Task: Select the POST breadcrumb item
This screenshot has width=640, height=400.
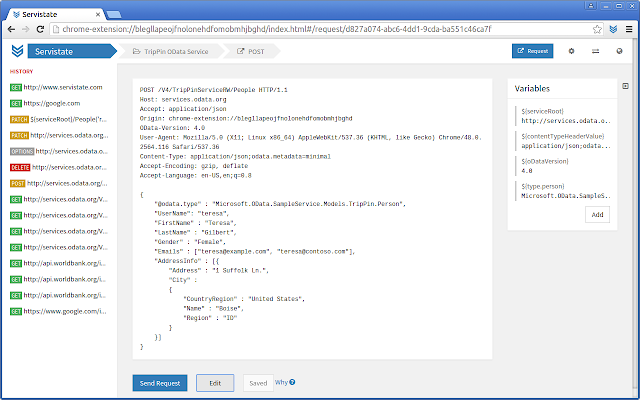Action: [x=251, y=51]
